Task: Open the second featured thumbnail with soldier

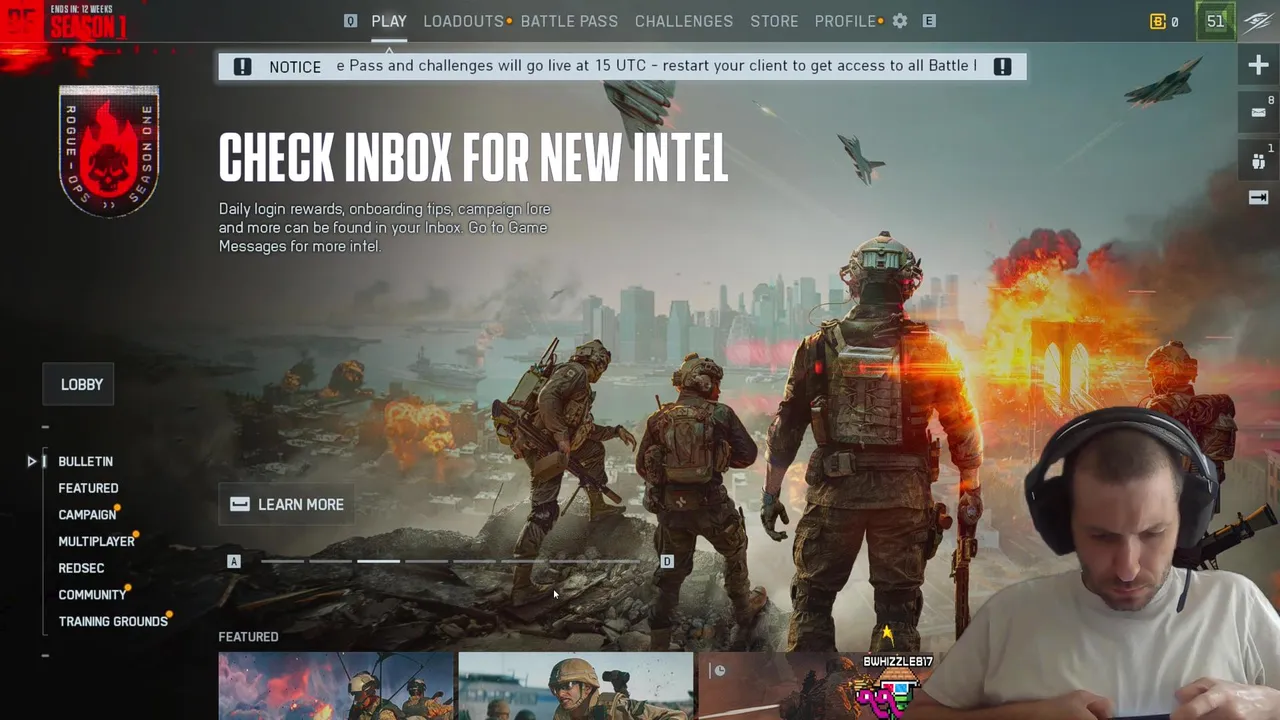Action: click(576, 686)
